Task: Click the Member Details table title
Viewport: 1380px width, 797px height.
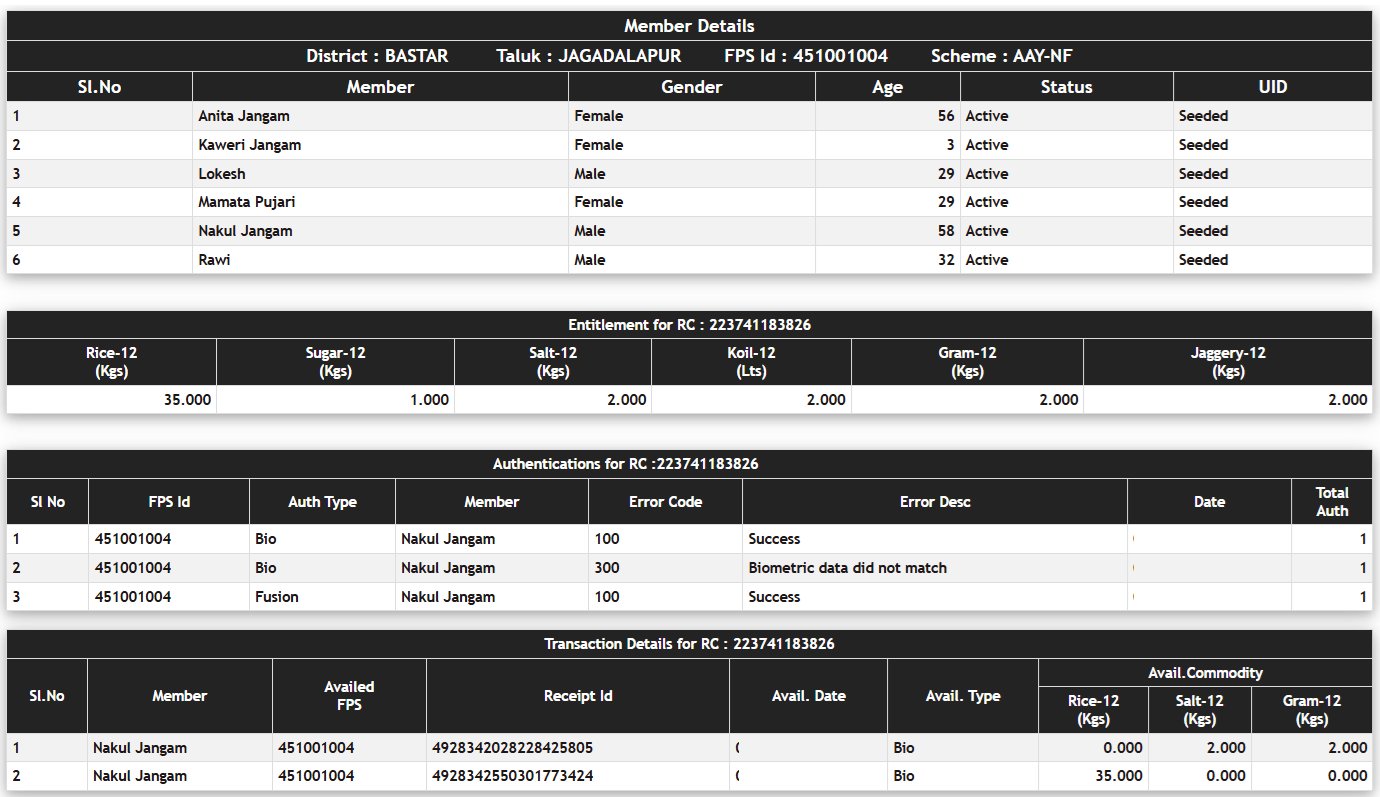Action: [689, 26]
